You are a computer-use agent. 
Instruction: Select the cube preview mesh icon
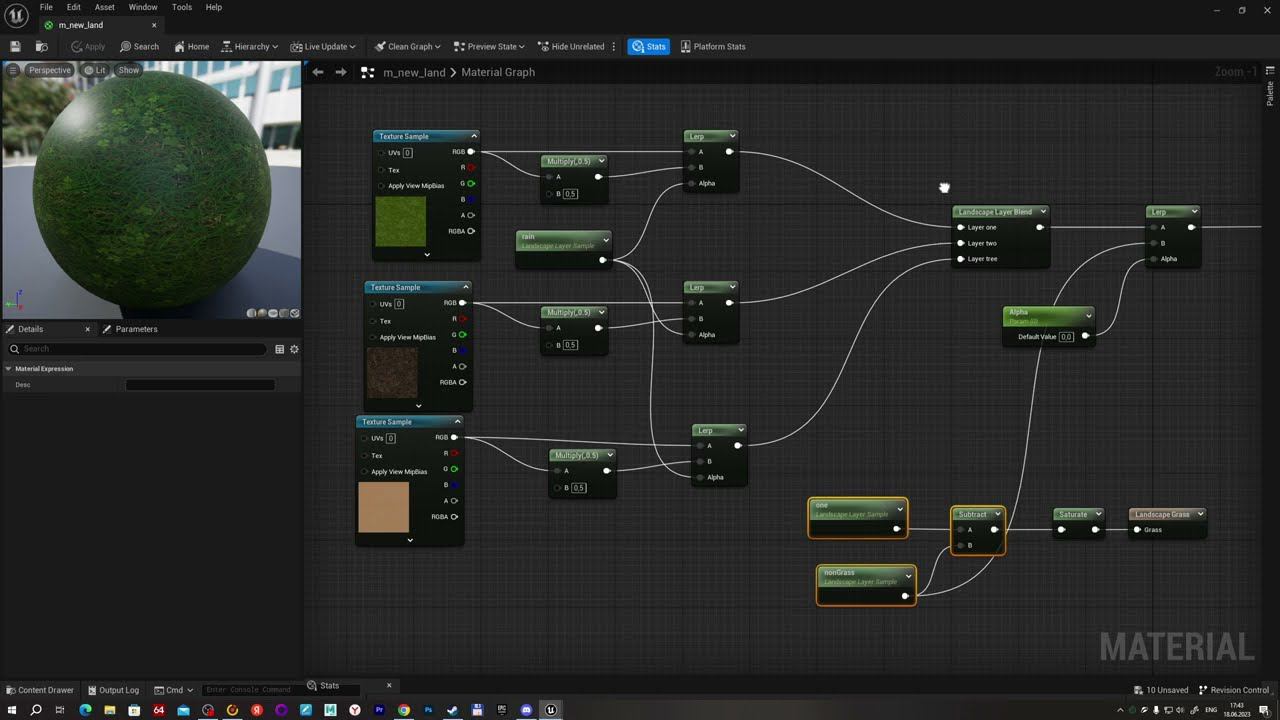tap(284, 313)
